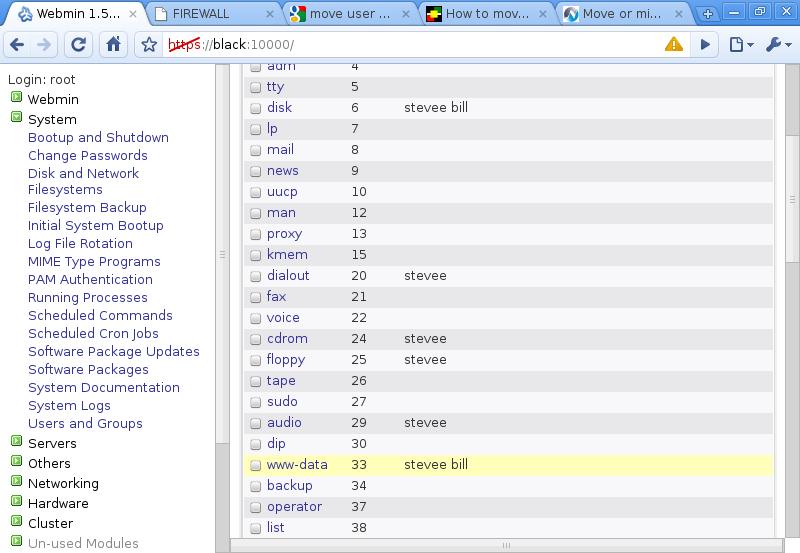The image size is (800, 553).
Task: Click the address bar URL field
Action: [400, 45]
